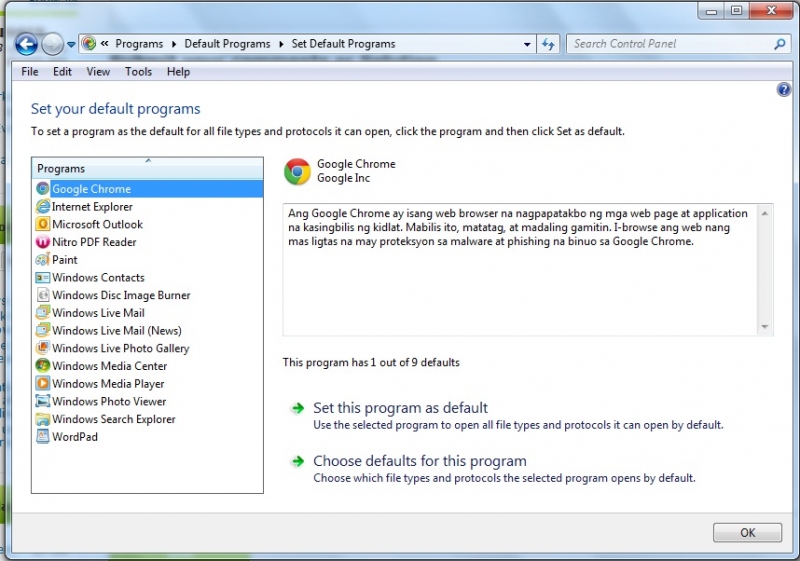Click Choose defaults for this program
The image size is (800, 561).
point(419,461)
